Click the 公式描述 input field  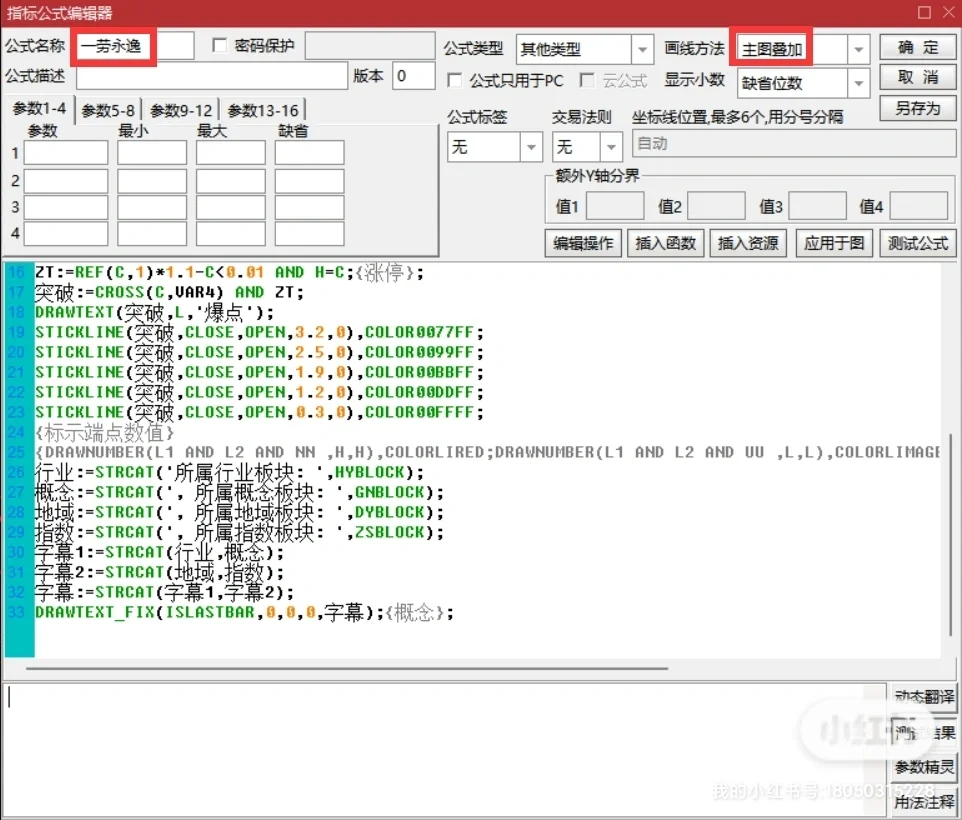212,76
